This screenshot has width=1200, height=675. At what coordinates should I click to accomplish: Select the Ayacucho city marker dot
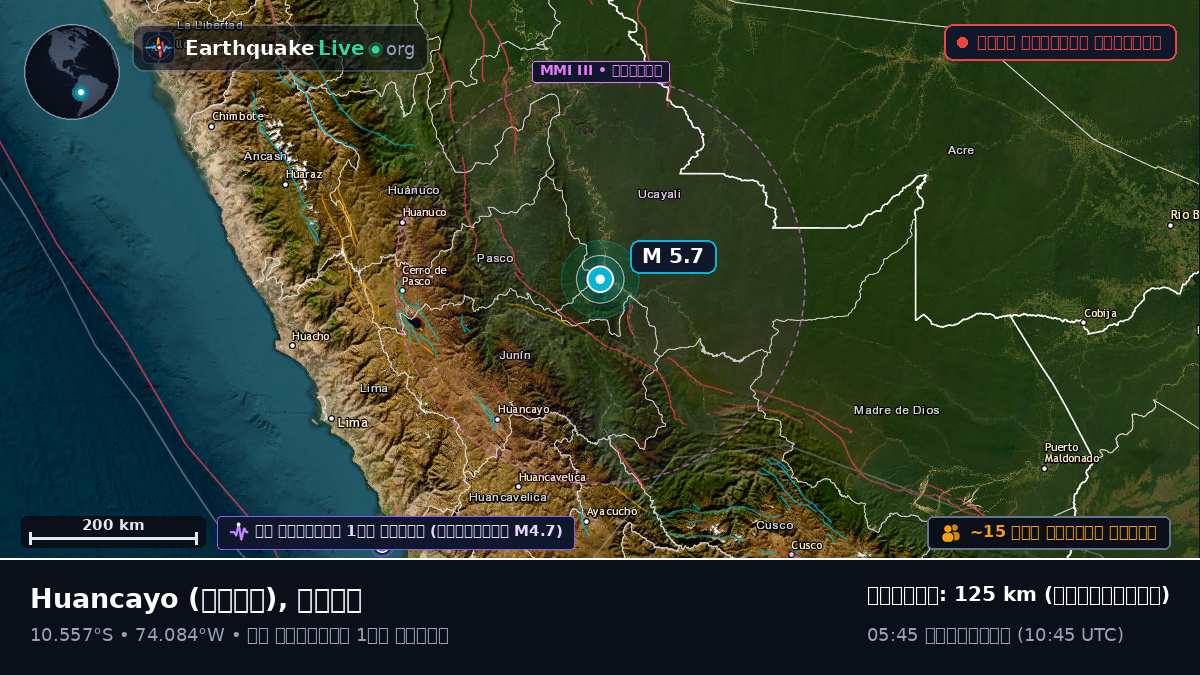click(x=586, y=521)
